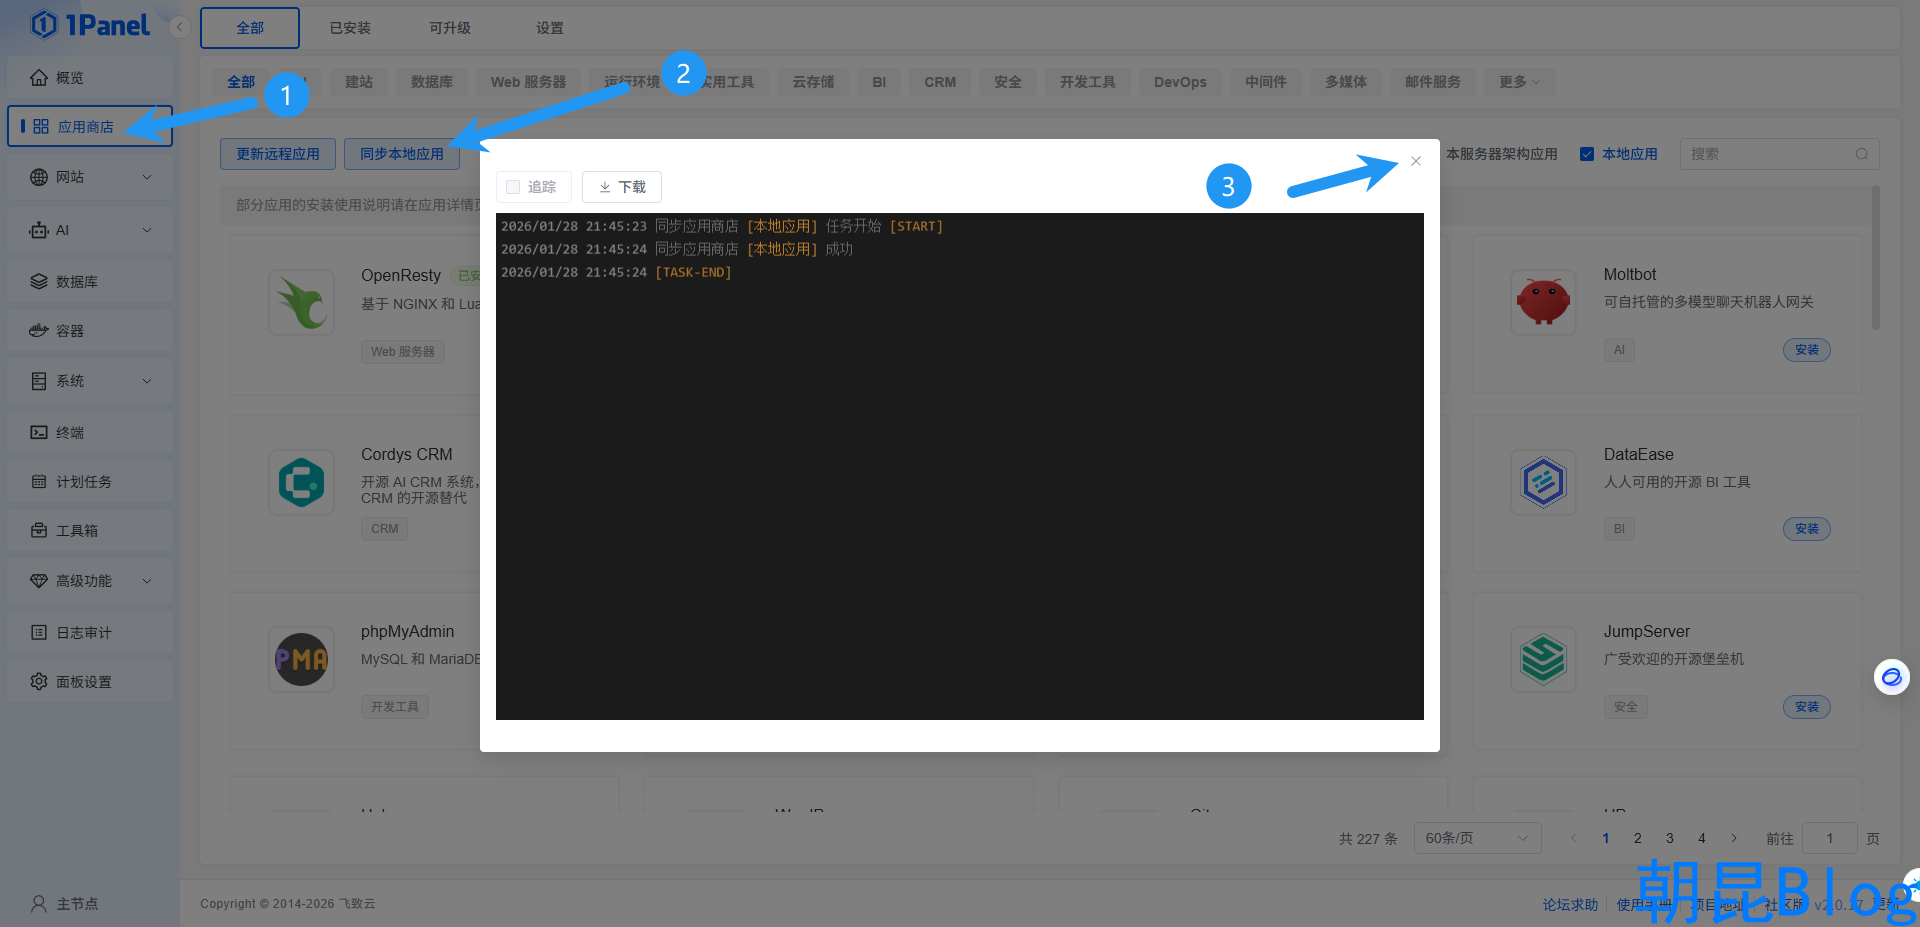Filter apps by DevOps category
This screenshot has width=1920, height=927.
[1180, 82]
